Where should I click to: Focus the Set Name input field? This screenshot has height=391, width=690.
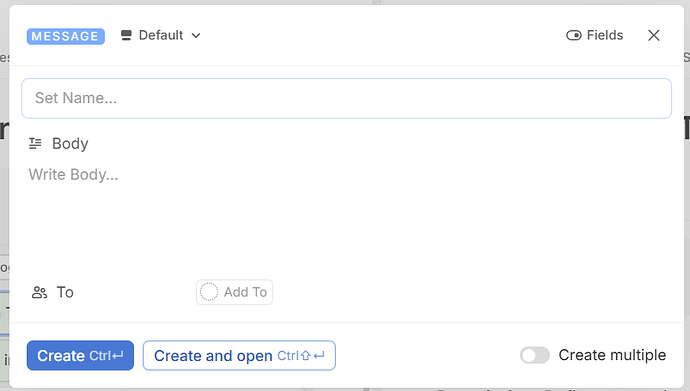[x=346, y=98]
